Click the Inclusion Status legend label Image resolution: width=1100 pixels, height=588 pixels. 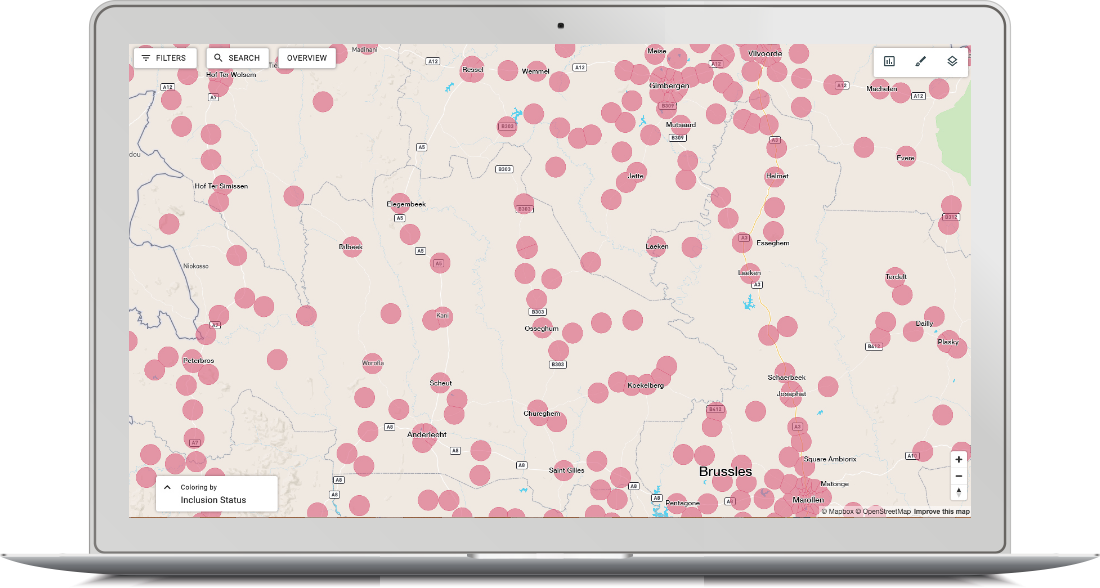coord(213,500)
